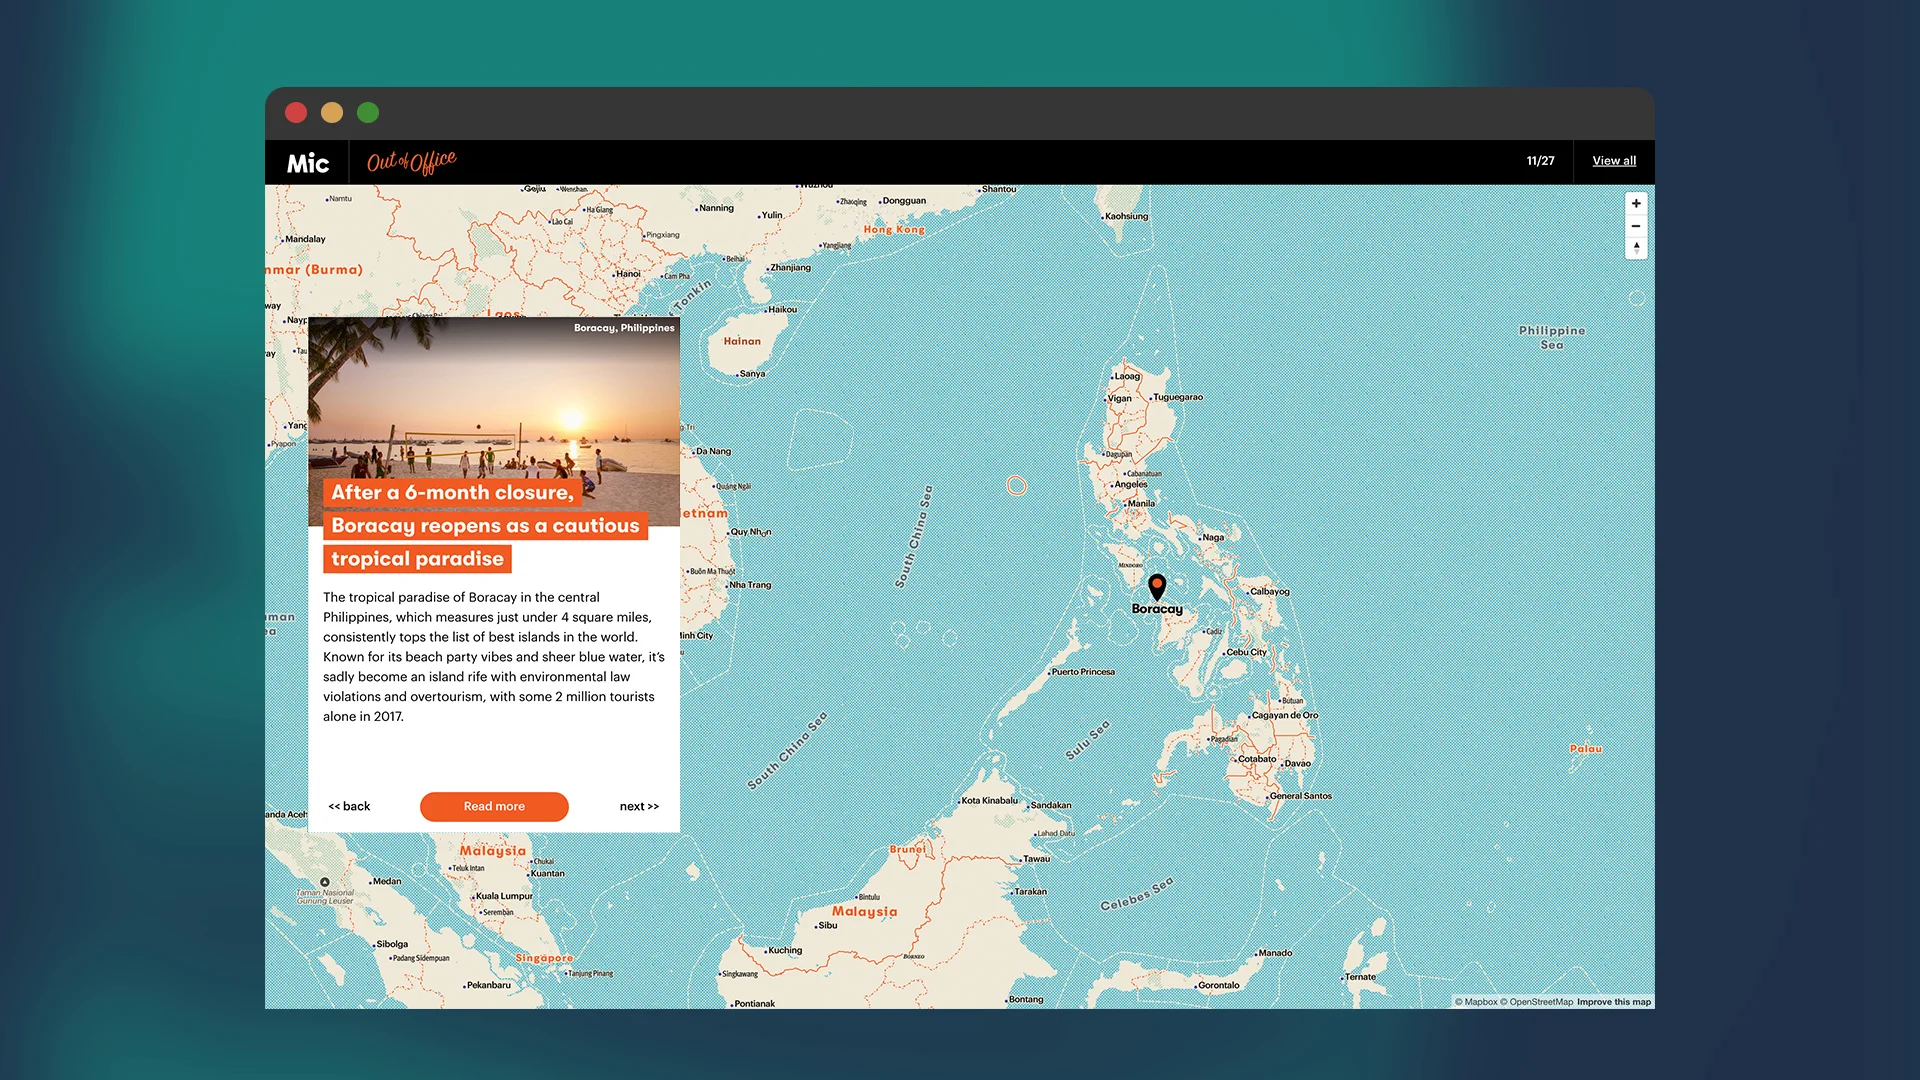This screenshot has width=1920, height=1080.
Task: Click the Singapore map label
Action: tap(544, 958)
